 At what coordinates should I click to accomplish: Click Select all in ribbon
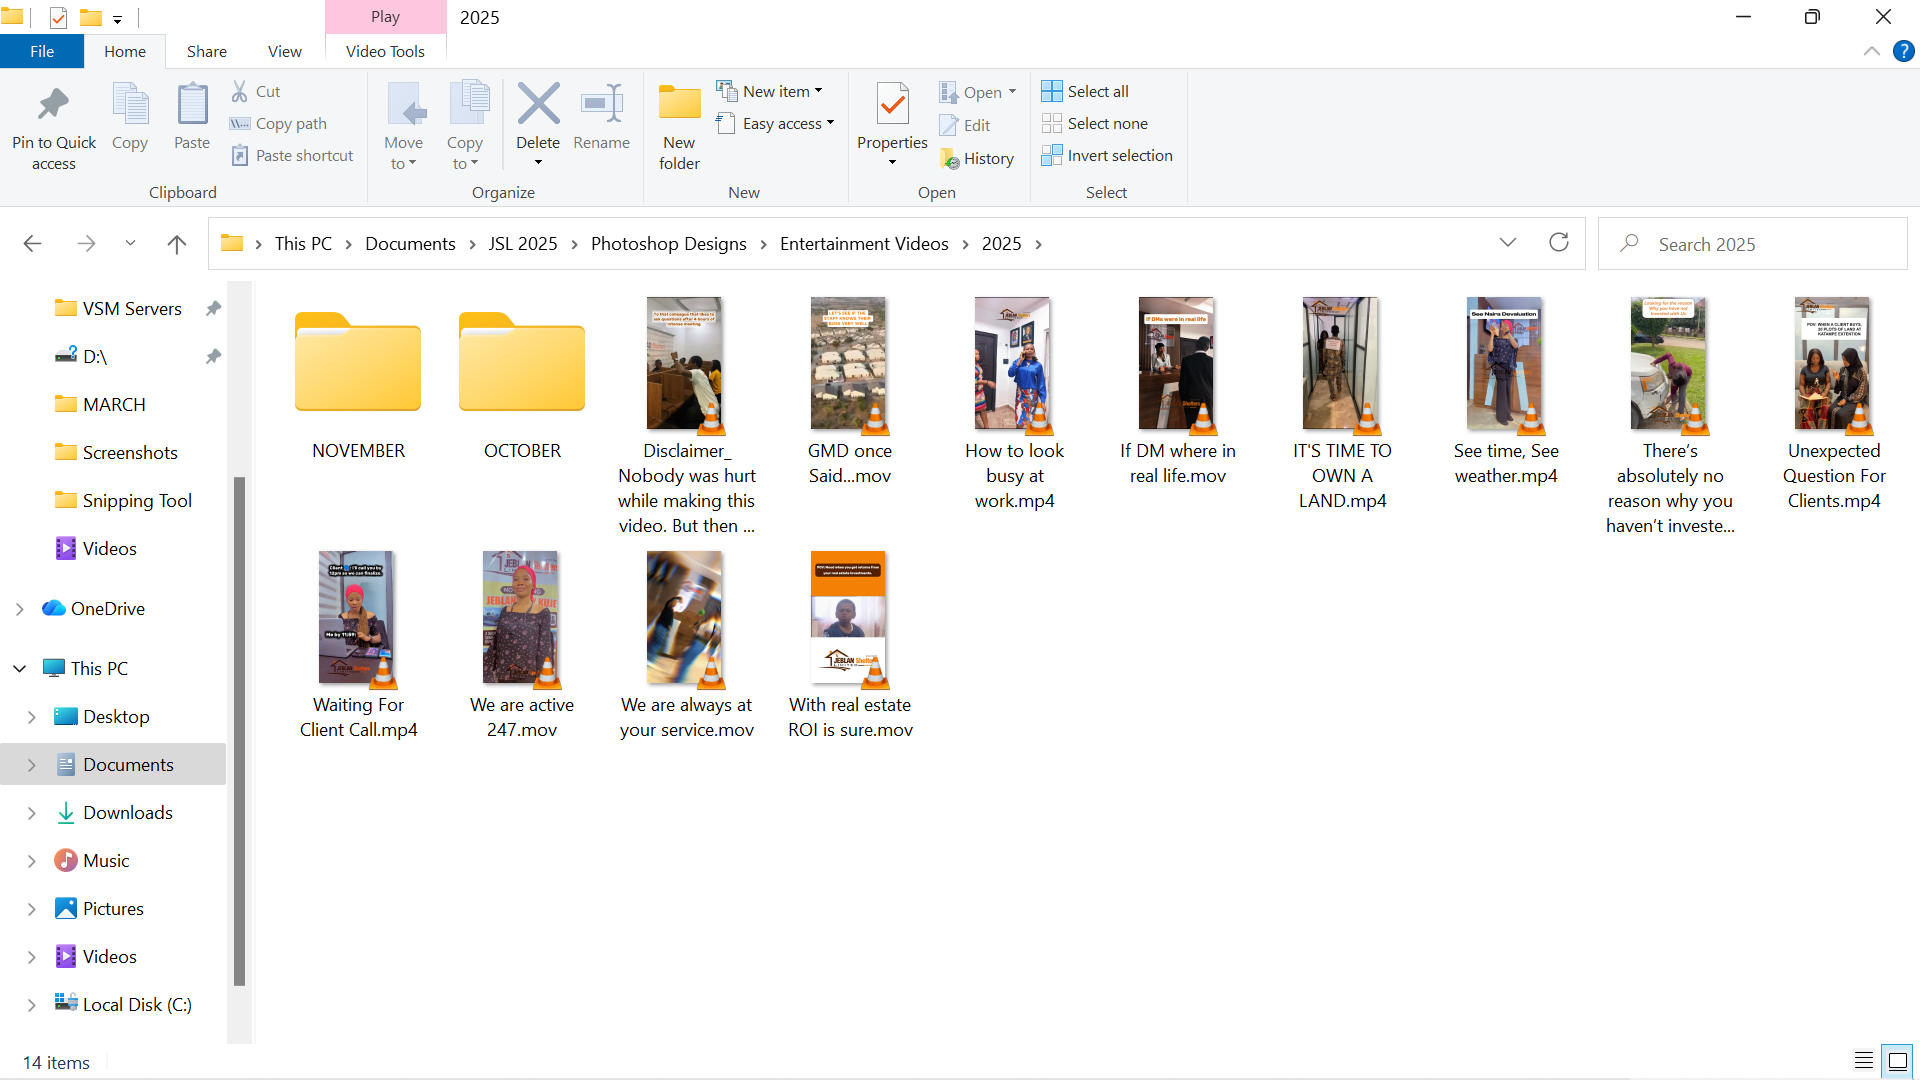click(1085, 91)
